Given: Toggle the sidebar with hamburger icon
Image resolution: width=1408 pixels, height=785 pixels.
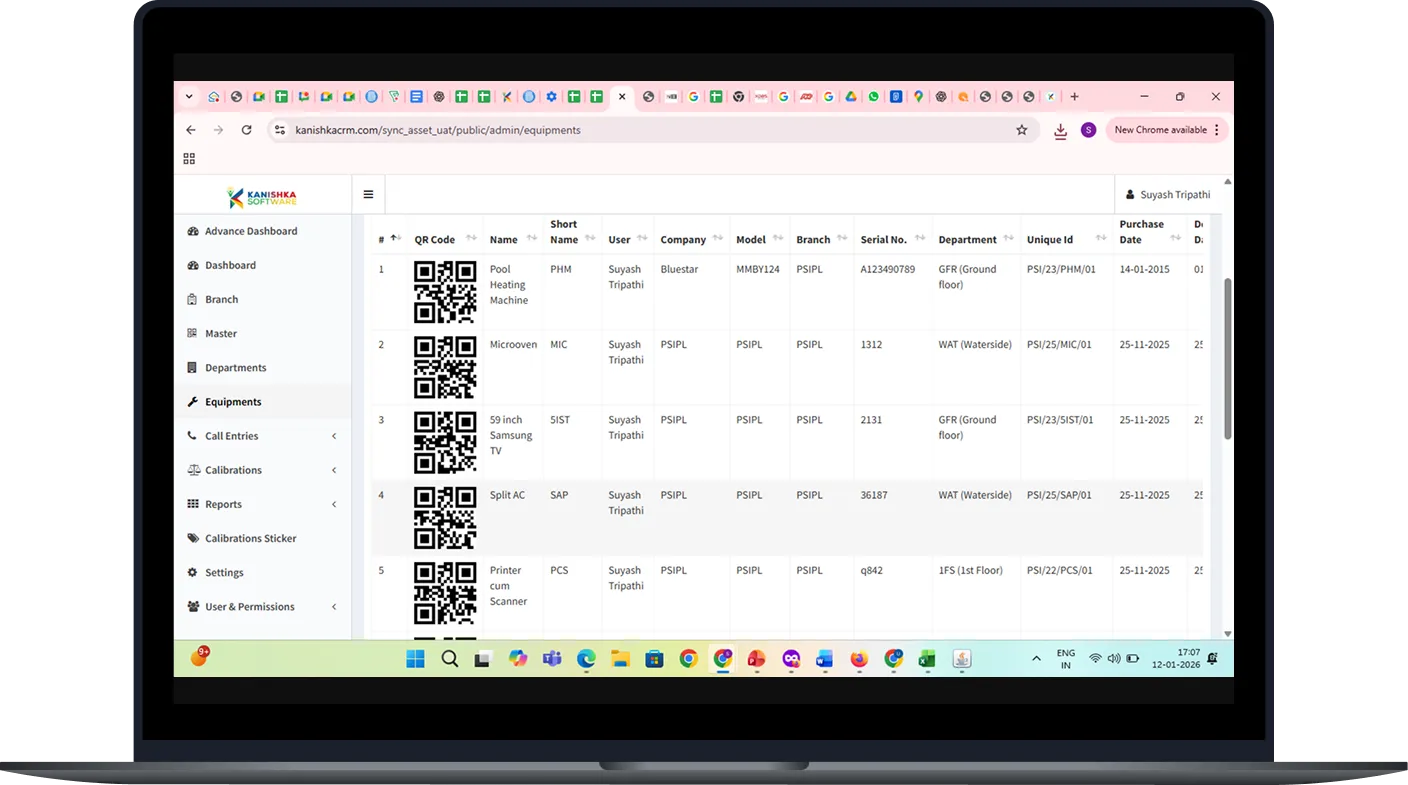Looking at the screenshot, I should pos(368,195).
